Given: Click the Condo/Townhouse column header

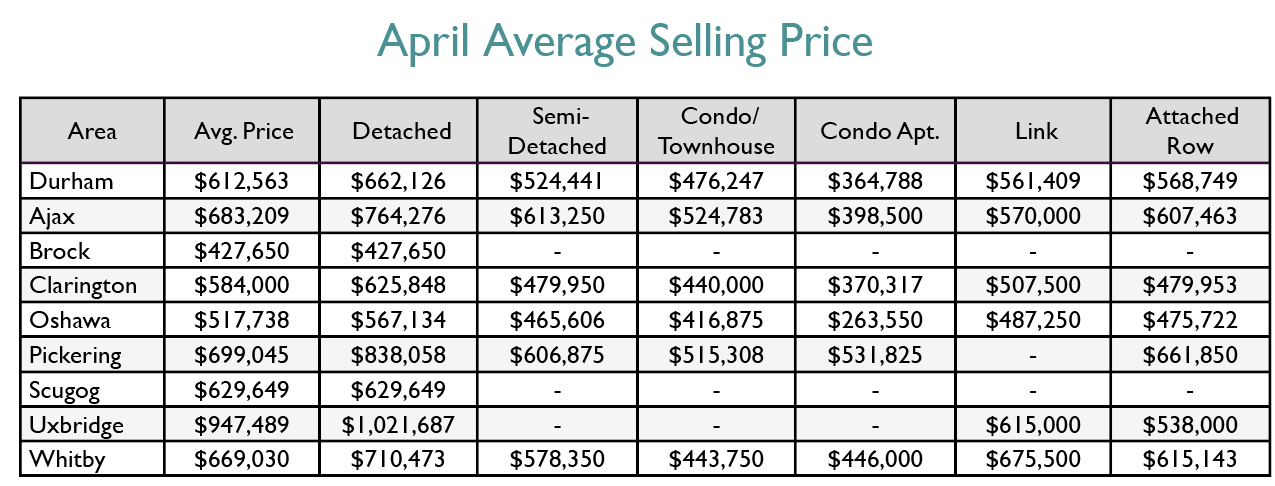Looking at the screenshot, I should tap(715, 131).
